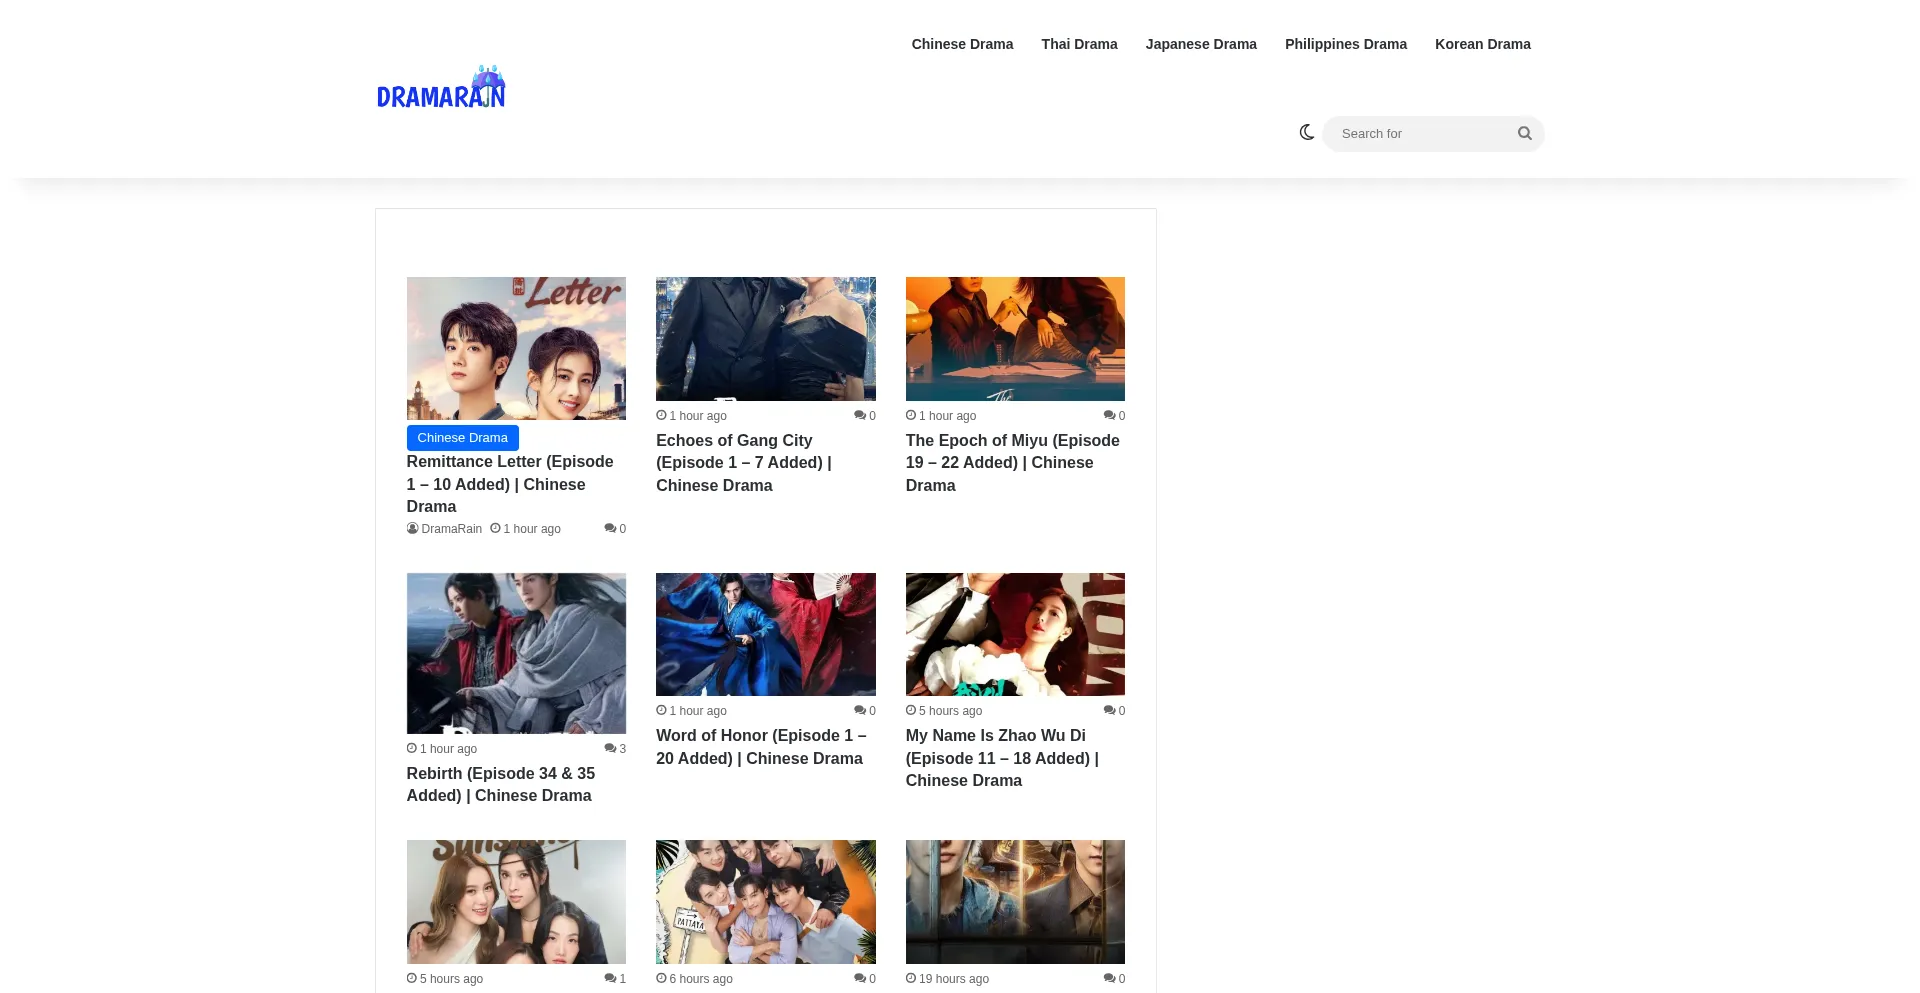Screen dimensions: 1920x993
Task: Toggle dark mode with the moon icon
Action: point(1306,133)
